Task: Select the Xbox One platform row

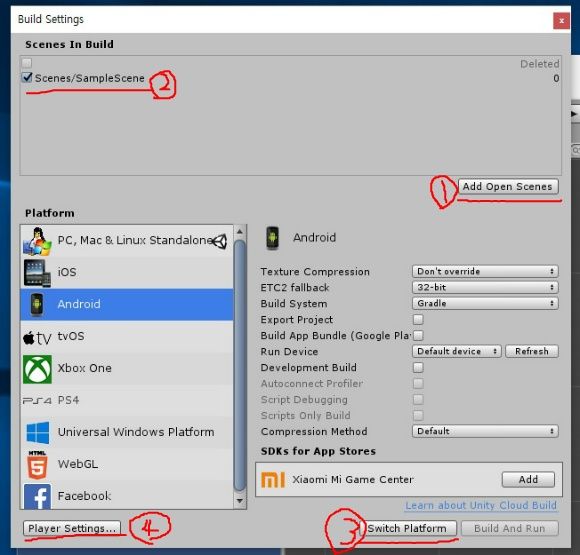Action: [x=127, y=369]
